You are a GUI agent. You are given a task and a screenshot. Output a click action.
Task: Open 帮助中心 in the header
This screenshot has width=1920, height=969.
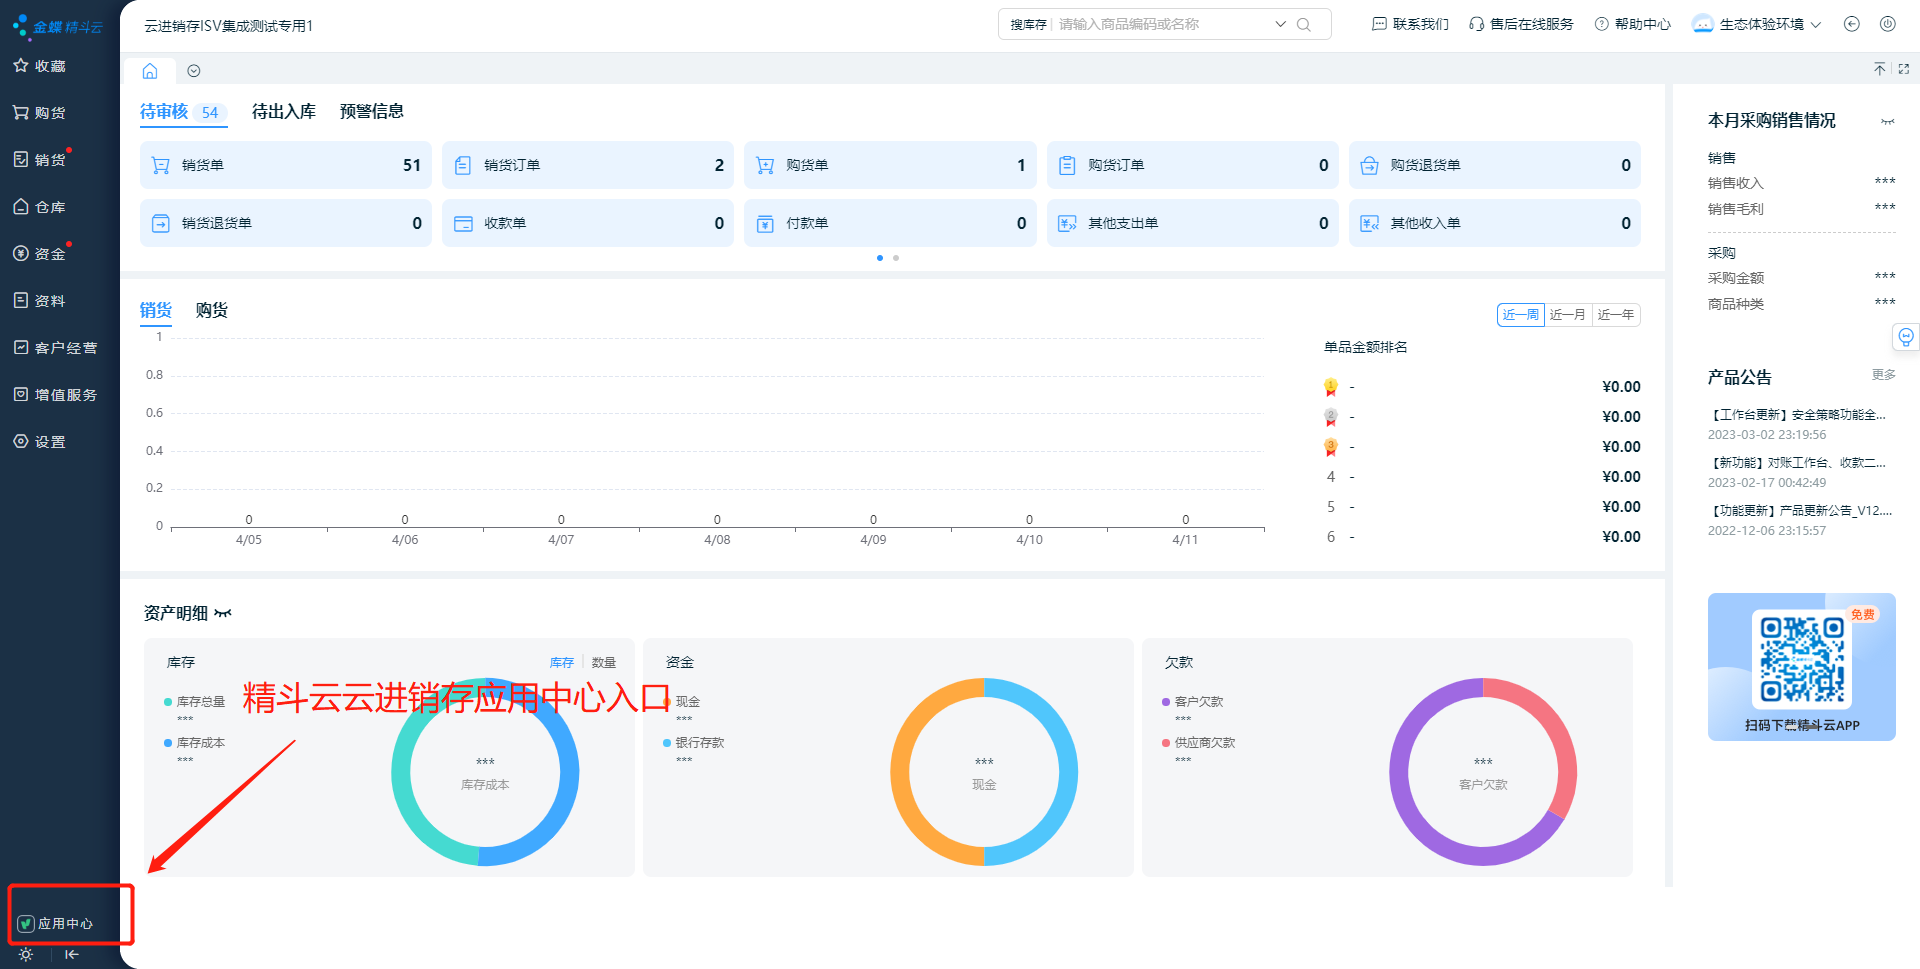pyautogui.click(x=1633, y=24)
